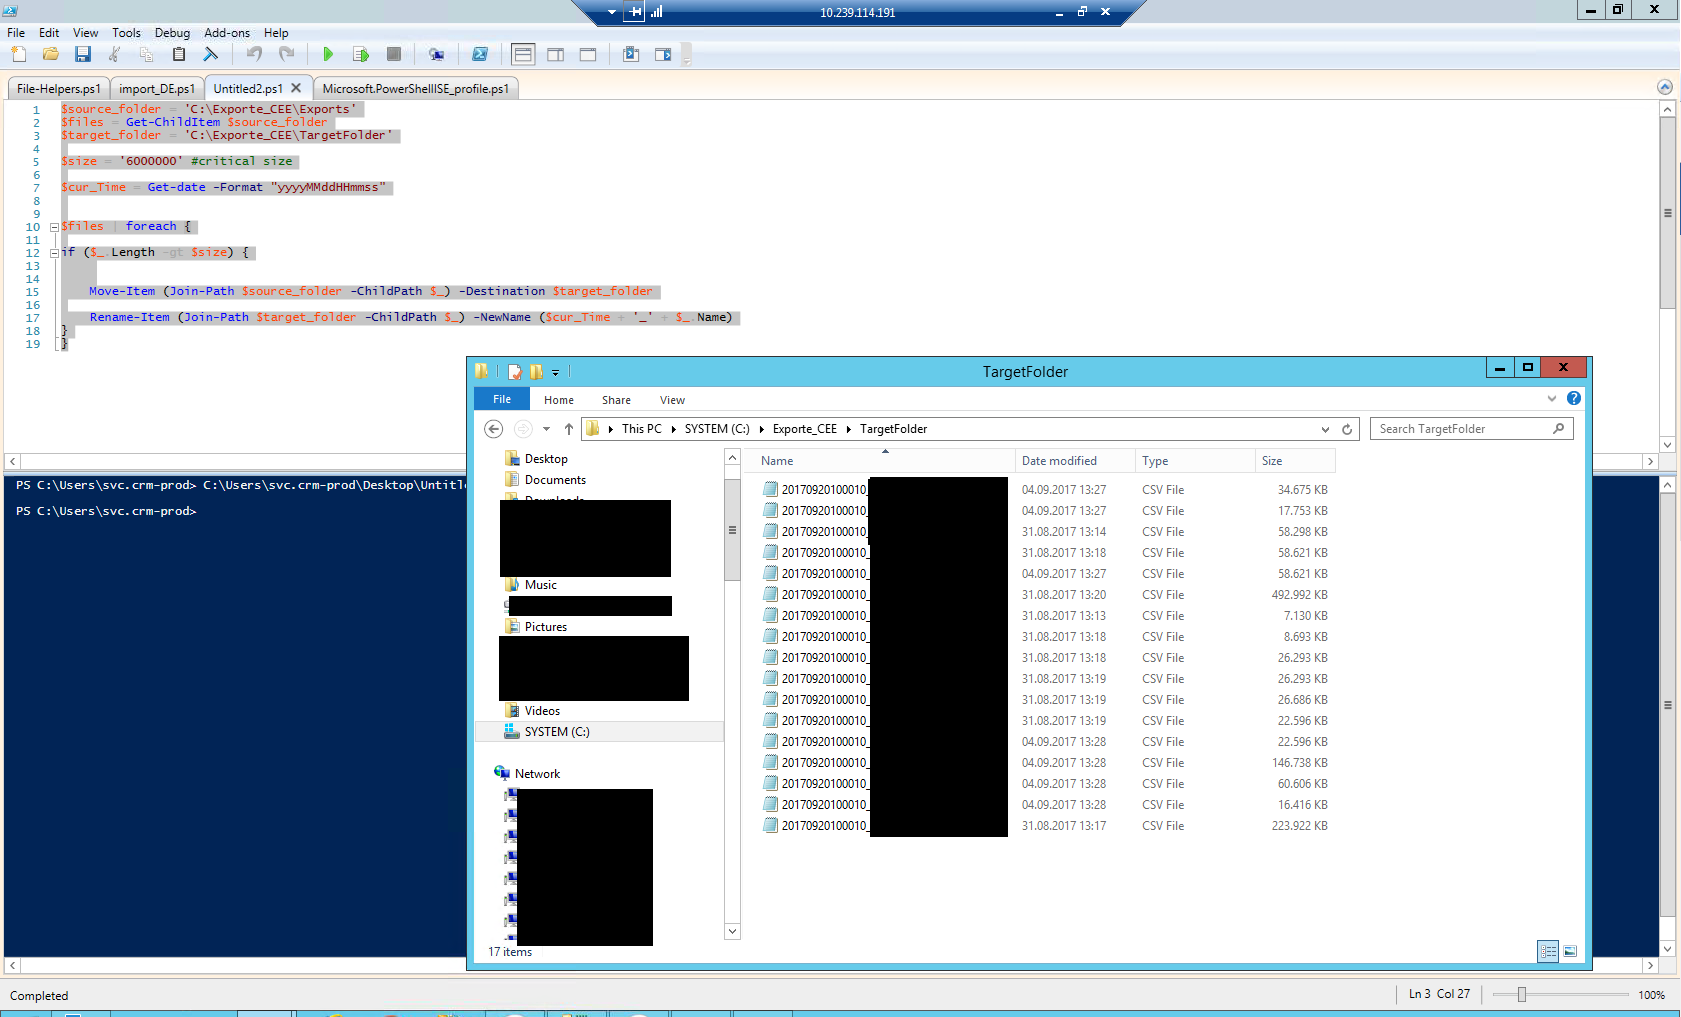Switch to the import_DE.ps1 tab
1681x1017 pixels.
pyautogui.click(x=157, y=88)
